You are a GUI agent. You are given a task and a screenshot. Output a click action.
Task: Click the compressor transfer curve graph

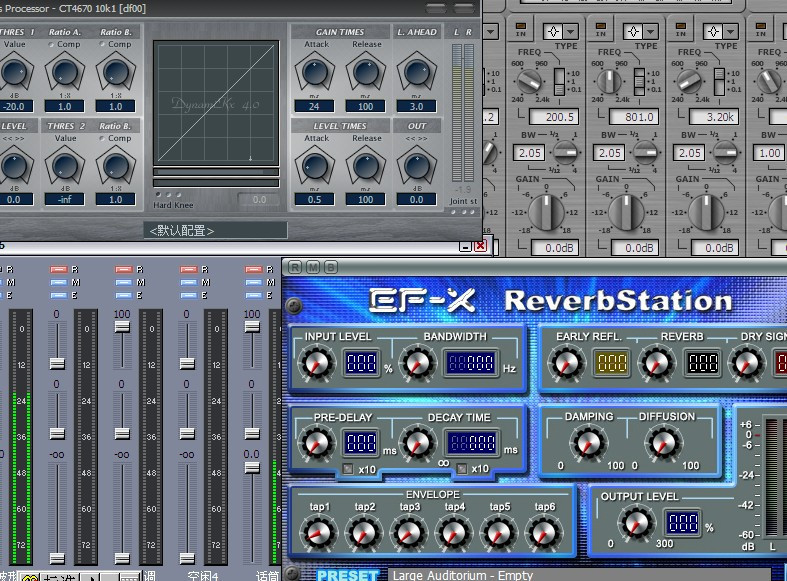pyautogui.click(x=216, y=103)
